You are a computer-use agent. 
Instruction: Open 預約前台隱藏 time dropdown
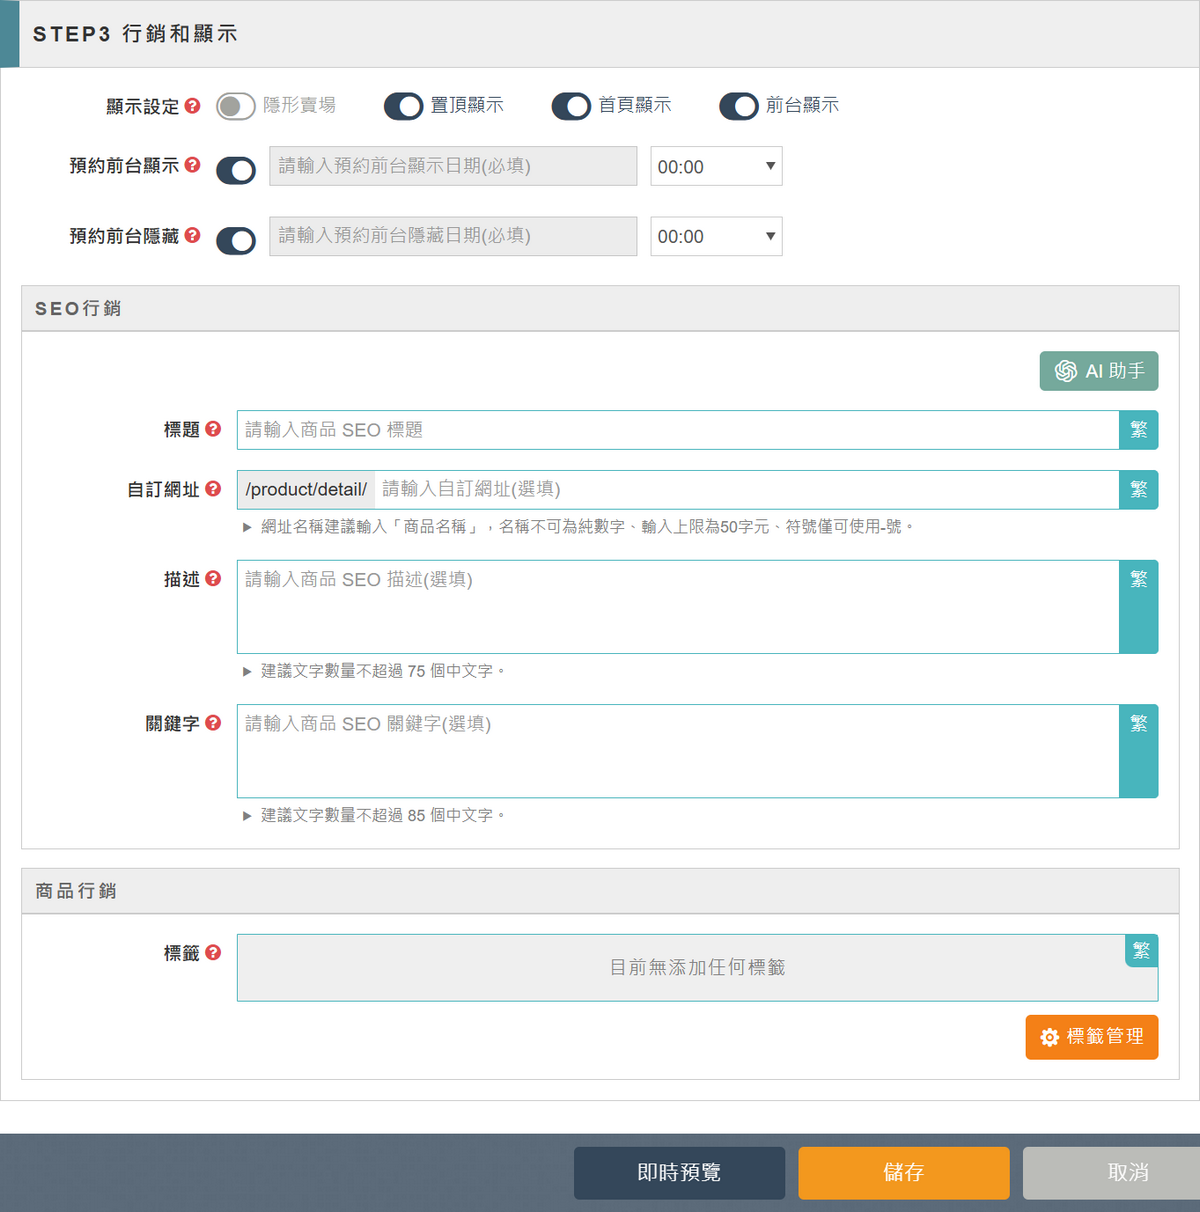click(x=716, y=237)
